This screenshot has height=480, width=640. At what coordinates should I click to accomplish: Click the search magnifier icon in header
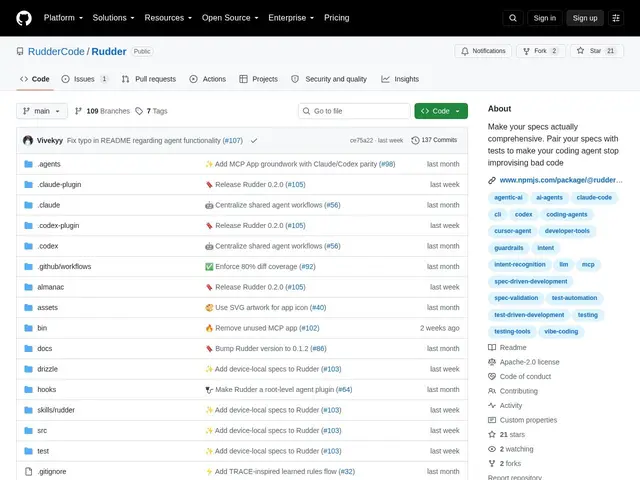513,18
